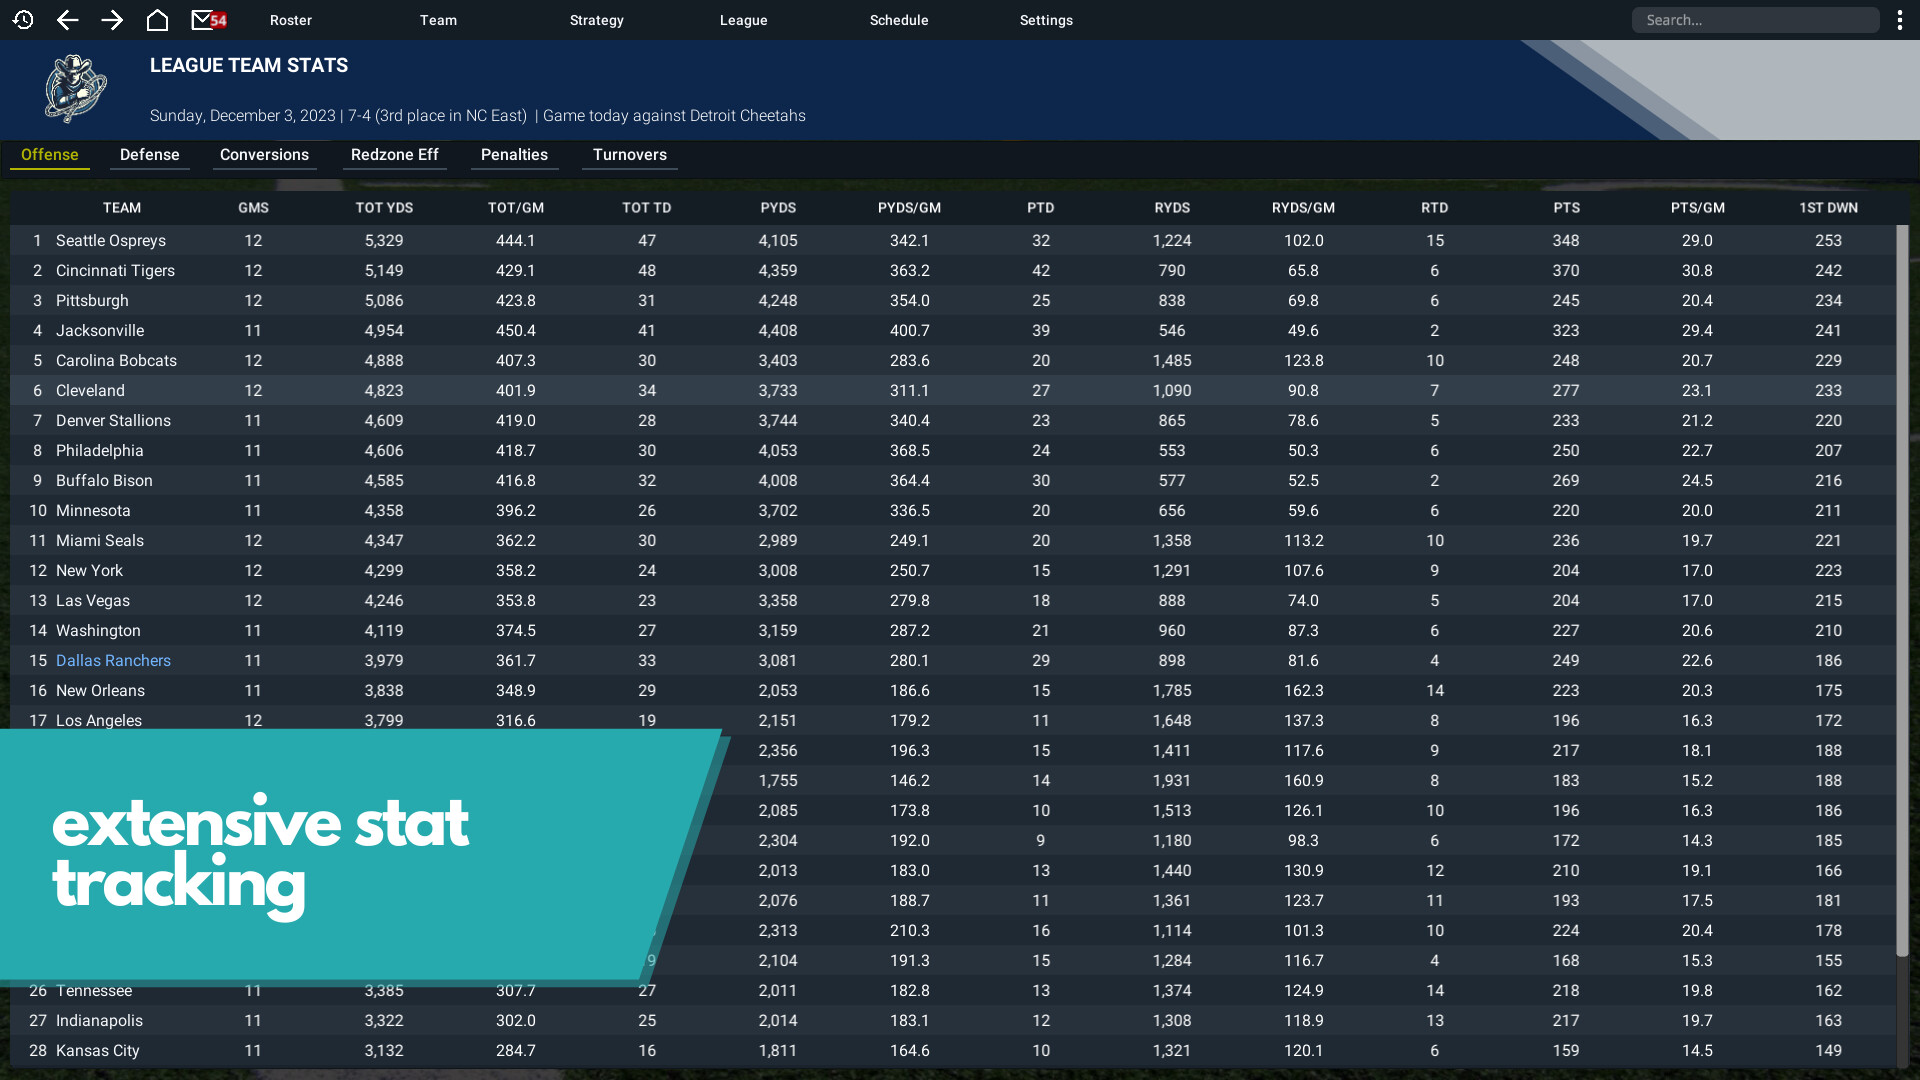Go forward with the right arrow

point(112,20)
